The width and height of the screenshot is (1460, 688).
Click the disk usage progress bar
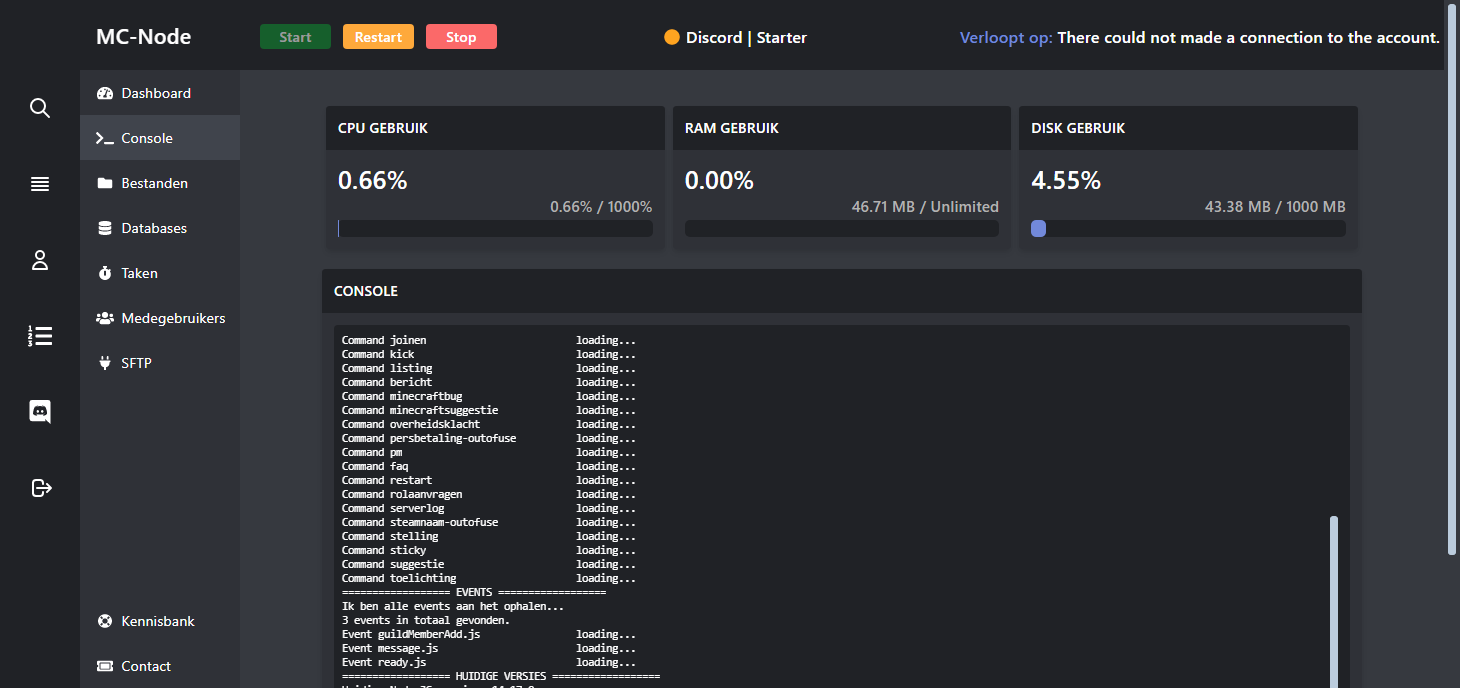[x=1188, y=229]
